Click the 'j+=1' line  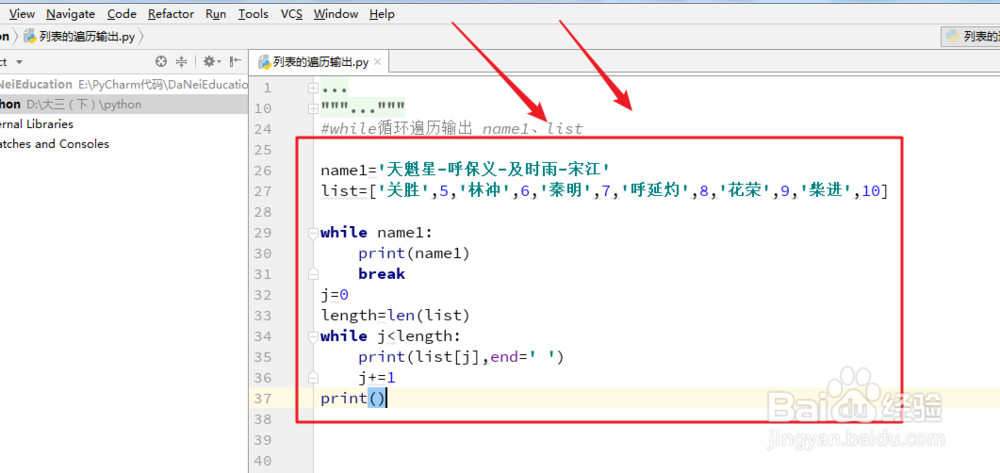(x=377, y=378)
